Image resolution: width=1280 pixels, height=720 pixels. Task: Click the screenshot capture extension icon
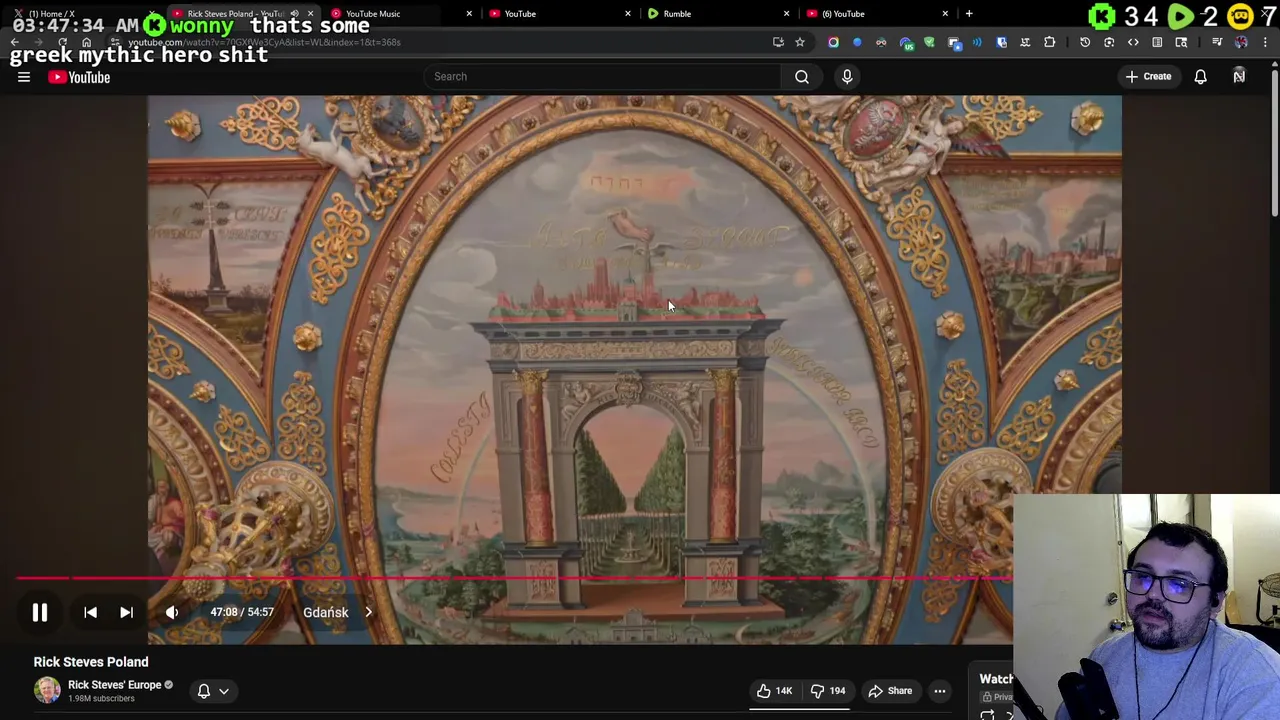[x=1109, y=42]
